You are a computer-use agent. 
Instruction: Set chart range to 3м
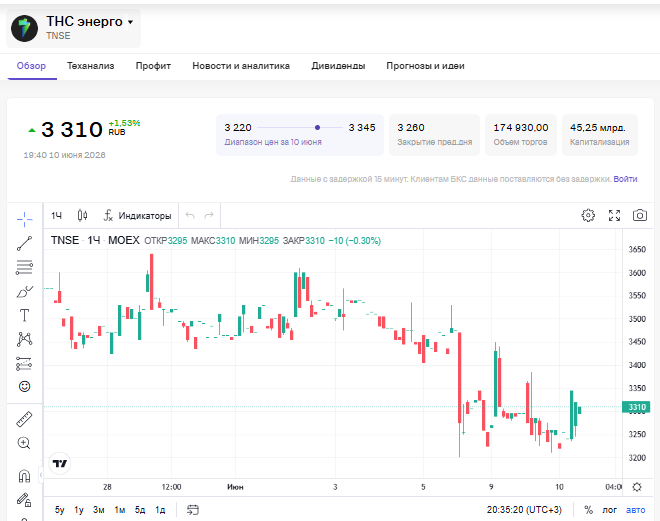(x=98, y=510)
